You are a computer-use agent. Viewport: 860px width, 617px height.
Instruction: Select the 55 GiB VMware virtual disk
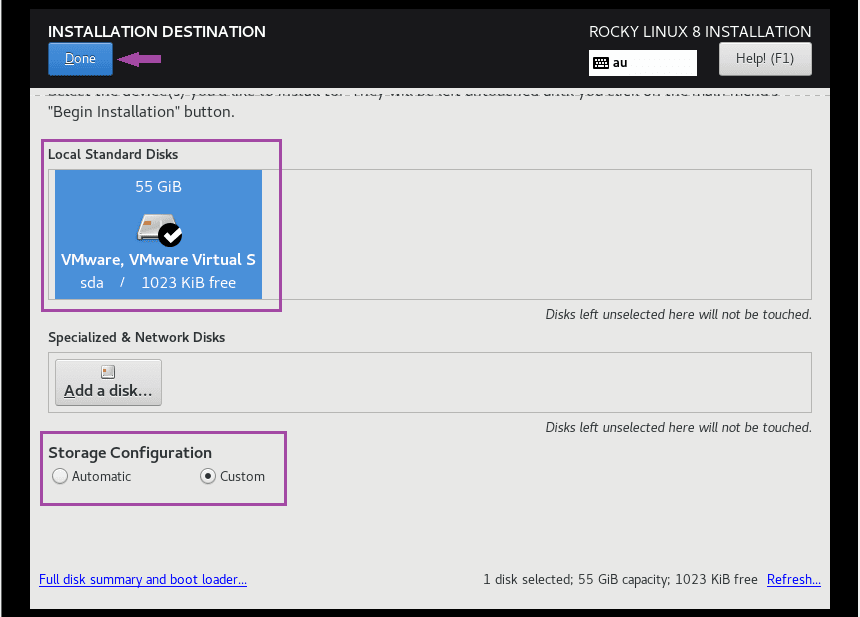(159, 234)
